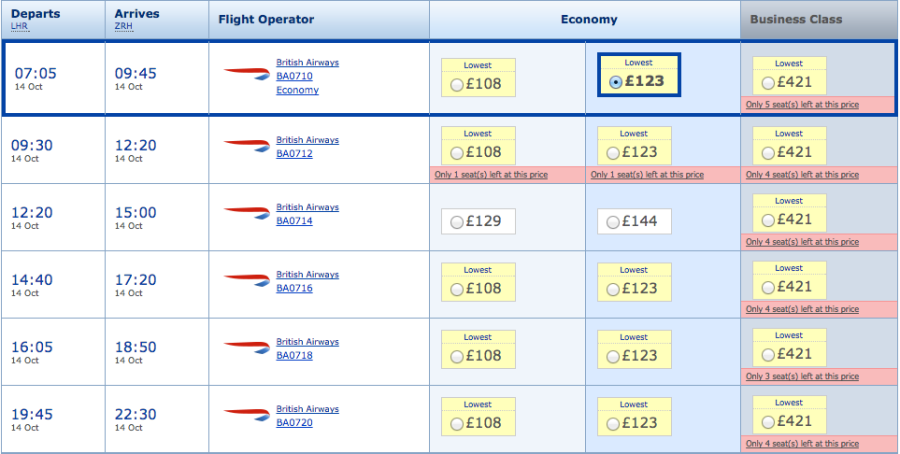Image resolution: width=900 pixels, height=454 pixels.
Task: Click the Economy link under BA0710
Action: click(x=297, y=90)
